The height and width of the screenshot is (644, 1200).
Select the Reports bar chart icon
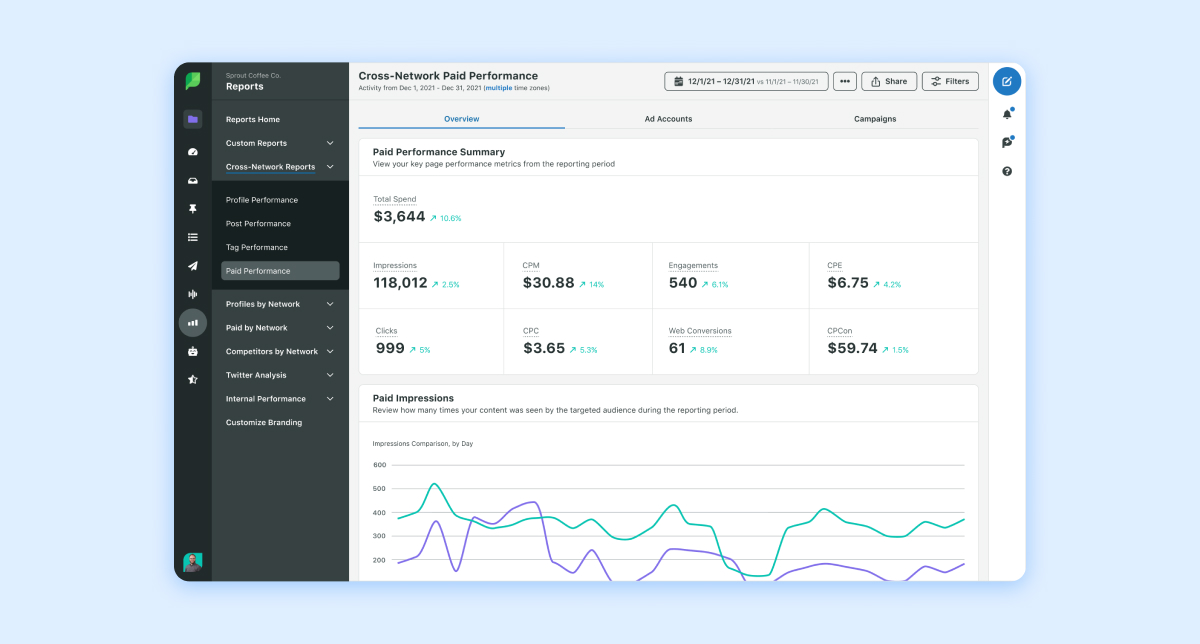tap(193, 323)
